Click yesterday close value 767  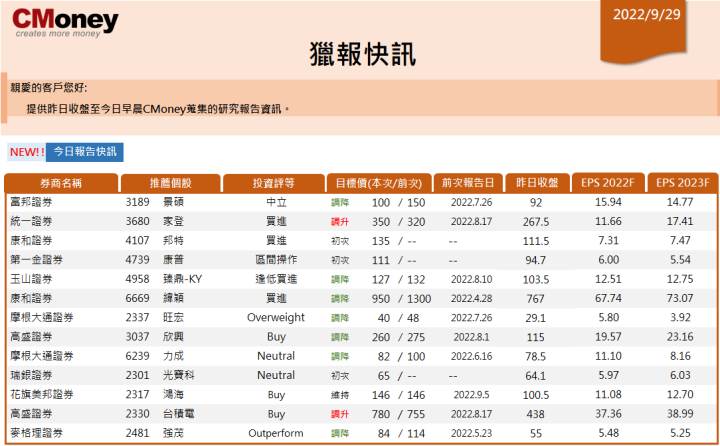[535, 299]
